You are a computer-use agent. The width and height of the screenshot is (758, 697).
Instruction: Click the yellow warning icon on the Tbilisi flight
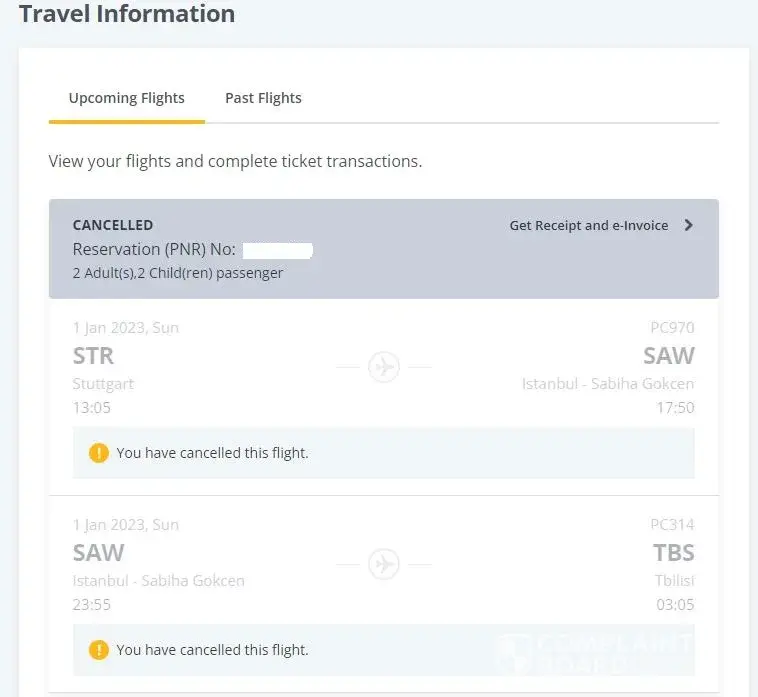98,650
